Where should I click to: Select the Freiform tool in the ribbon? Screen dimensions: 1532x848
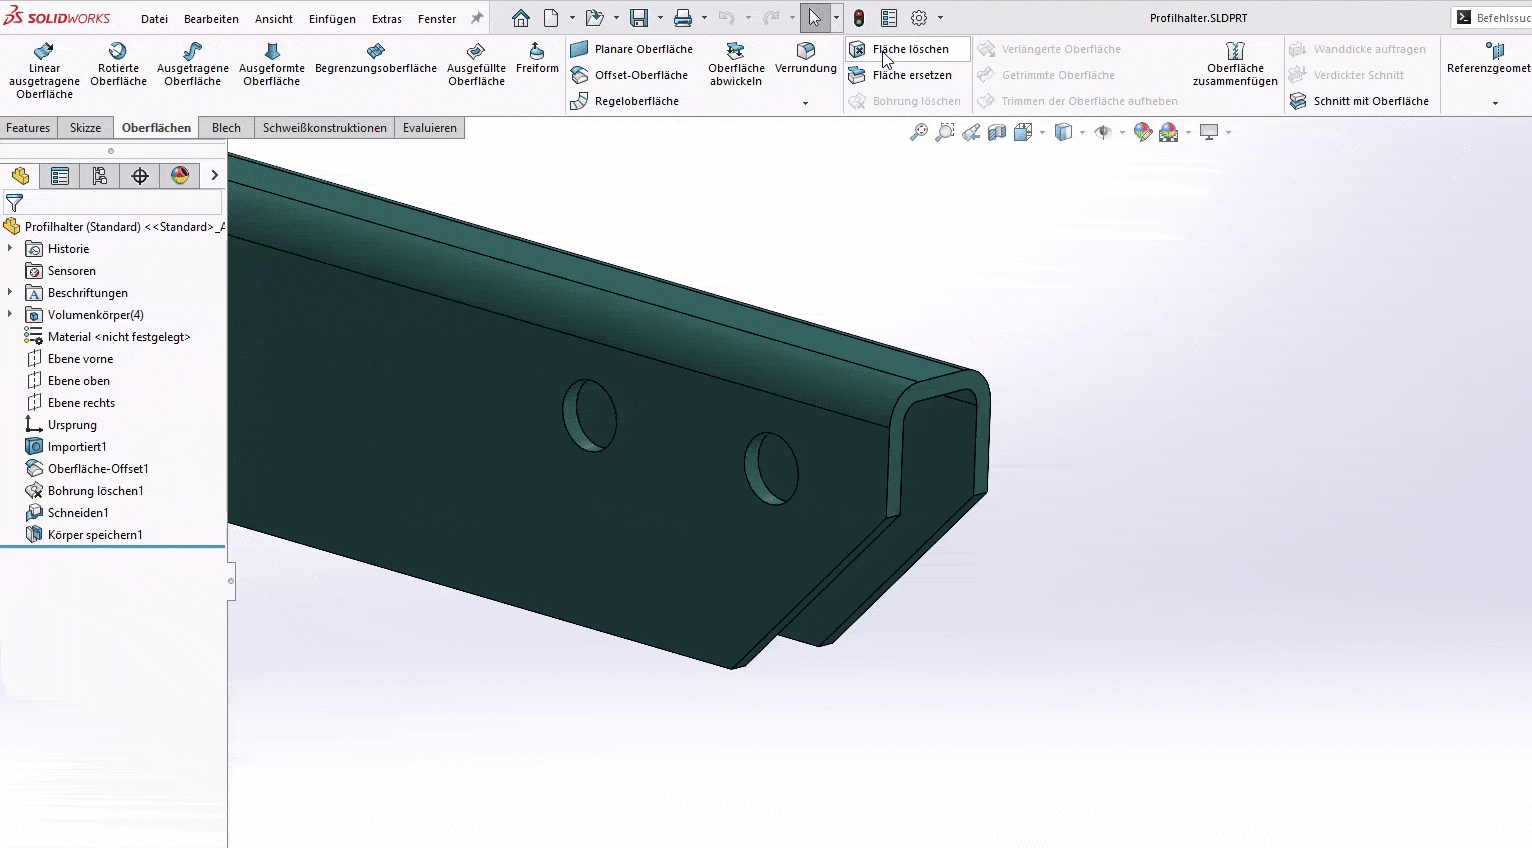[x=537, y=58]
